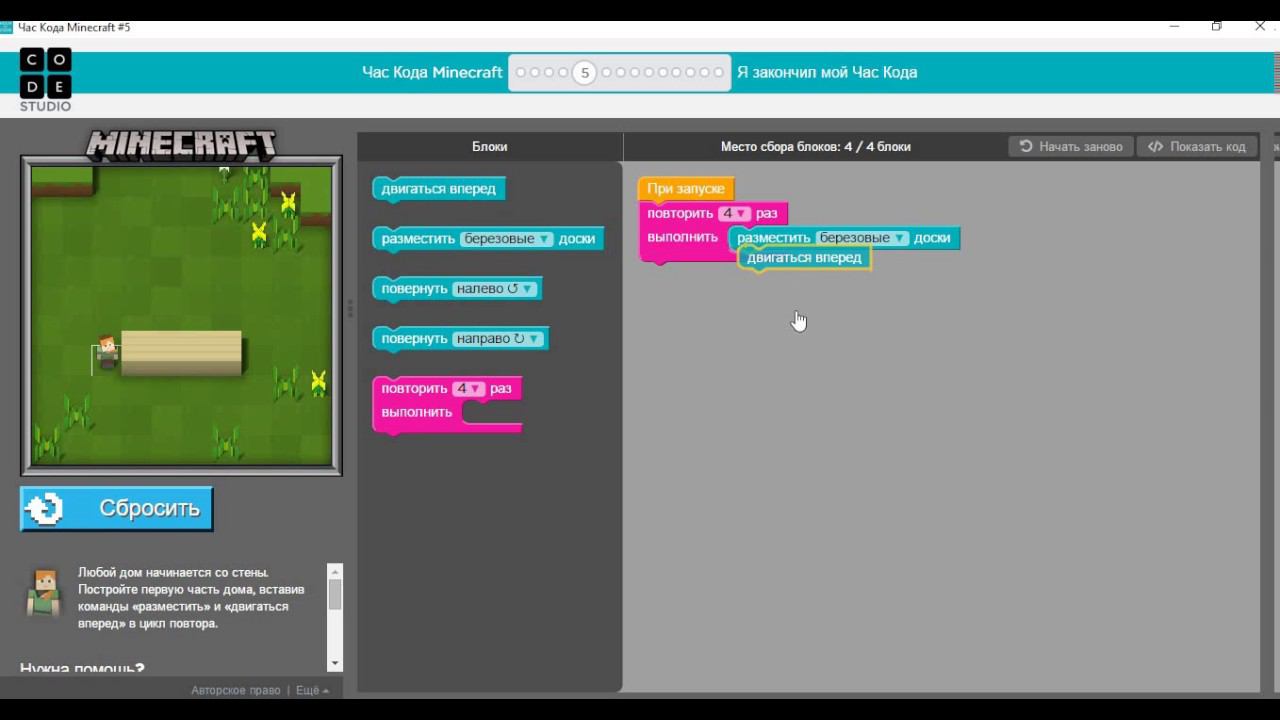The height and width of the screenshot is (720, 1280).
Task: Select current level 5 circle
Action: [584, 72]
